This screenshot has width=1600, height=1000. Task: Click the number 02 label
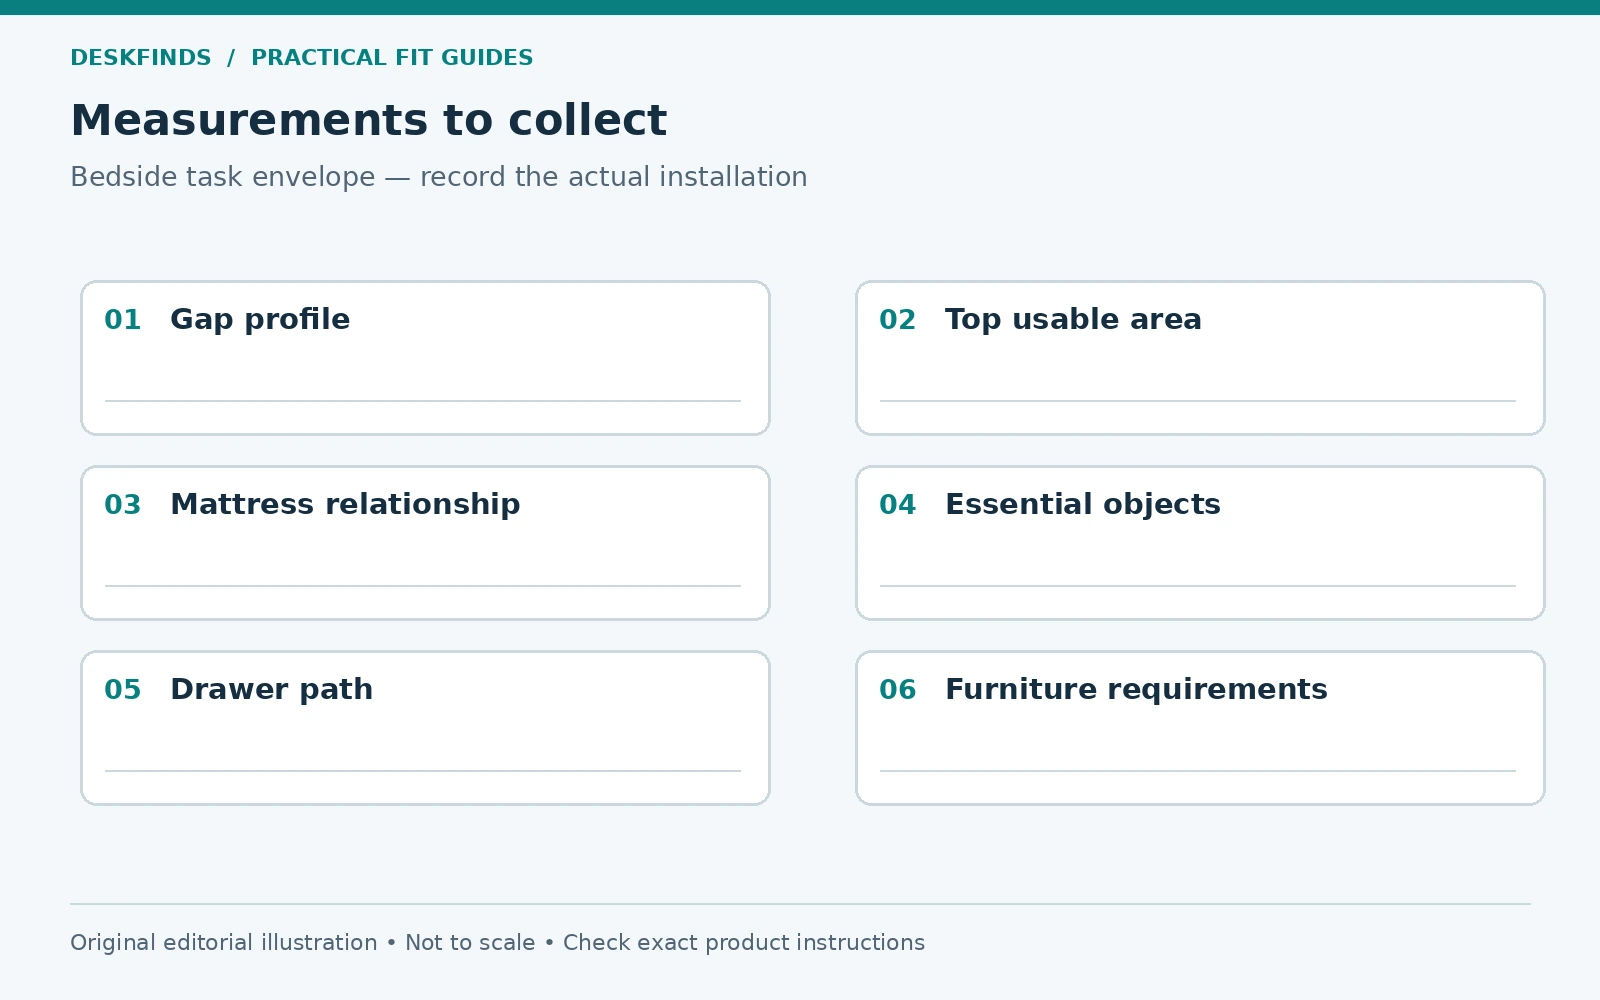click(x=898, y=320)
